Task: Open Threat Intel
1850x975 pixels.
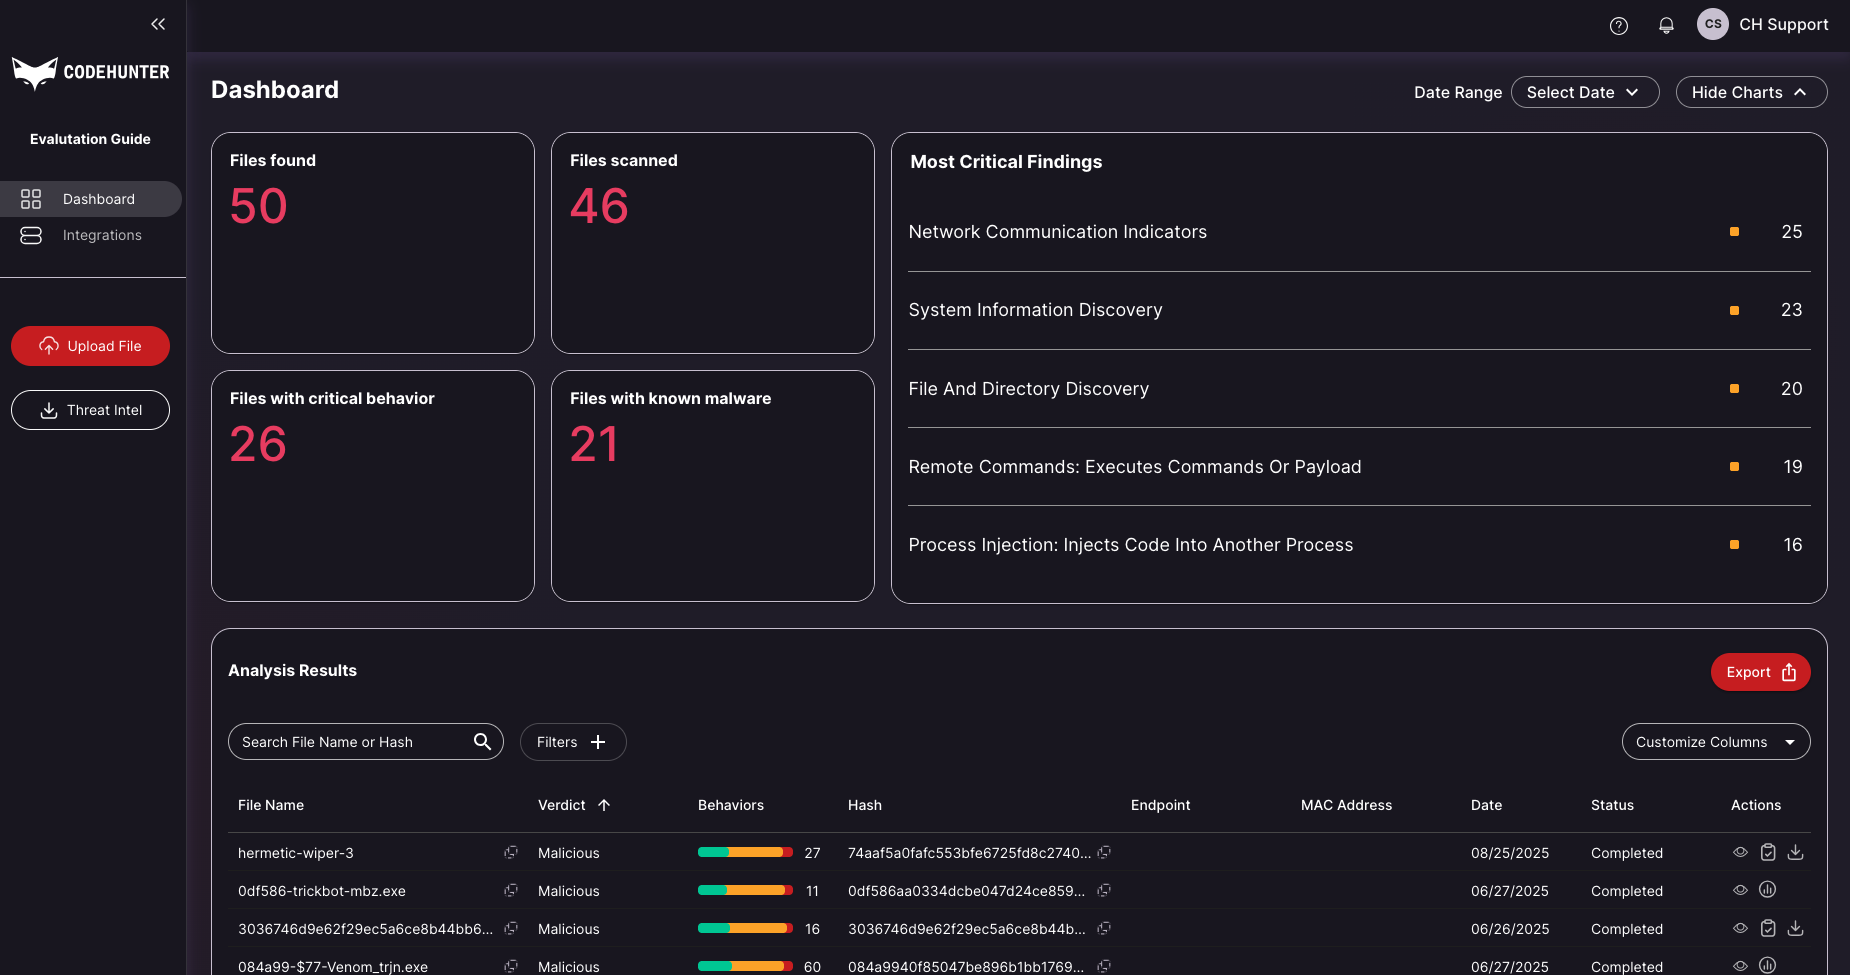Action: pyautogui.click(x=90, y=410)
